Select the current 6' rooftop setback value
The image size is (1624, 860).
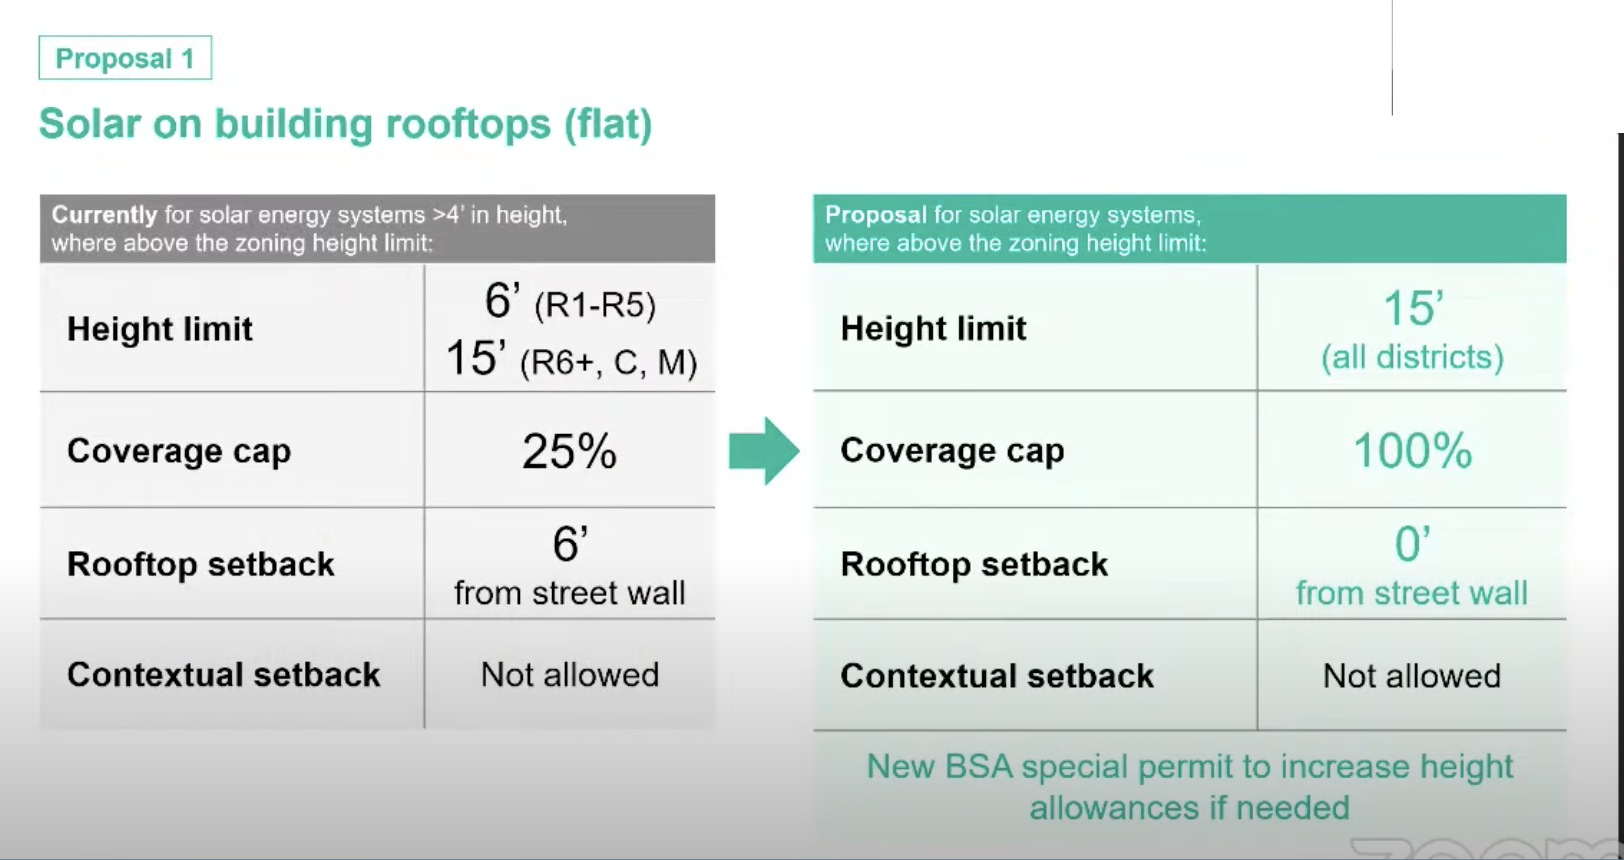pos(570,545)
